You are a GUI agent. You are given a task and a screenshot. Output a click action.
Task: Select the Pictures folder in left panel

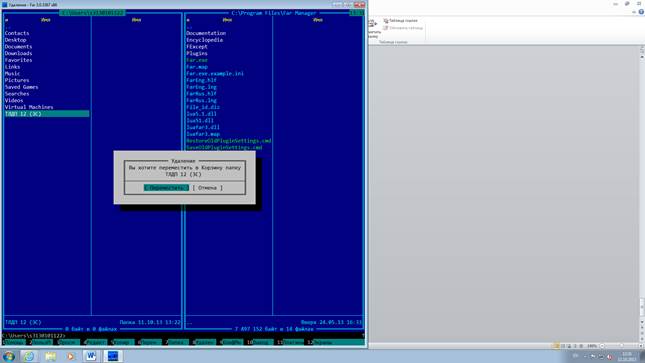coord(17,80)
